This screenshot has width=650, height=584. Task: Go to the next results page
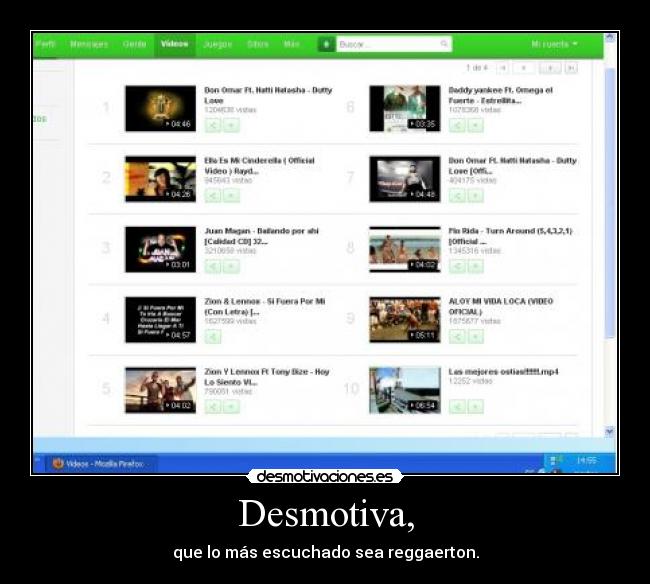coord(550,68)
